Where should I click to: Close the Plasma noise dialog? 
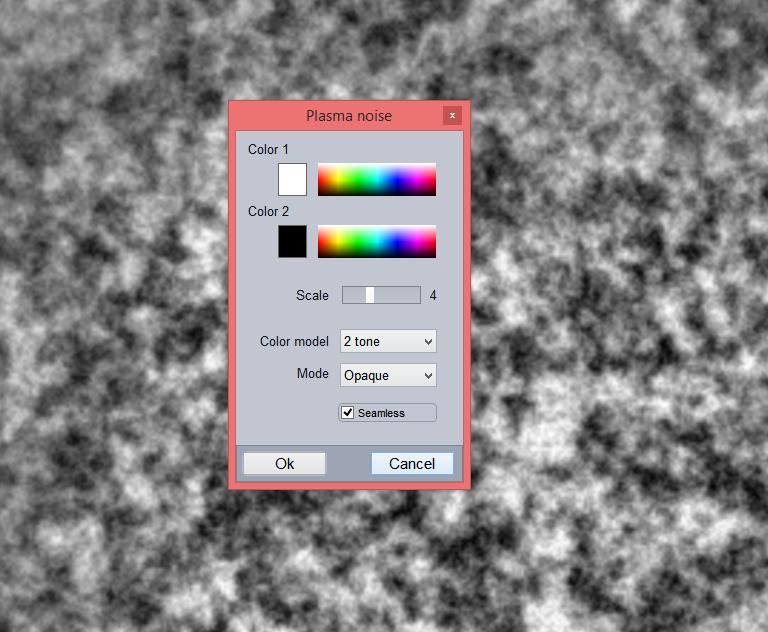(452, 115)
